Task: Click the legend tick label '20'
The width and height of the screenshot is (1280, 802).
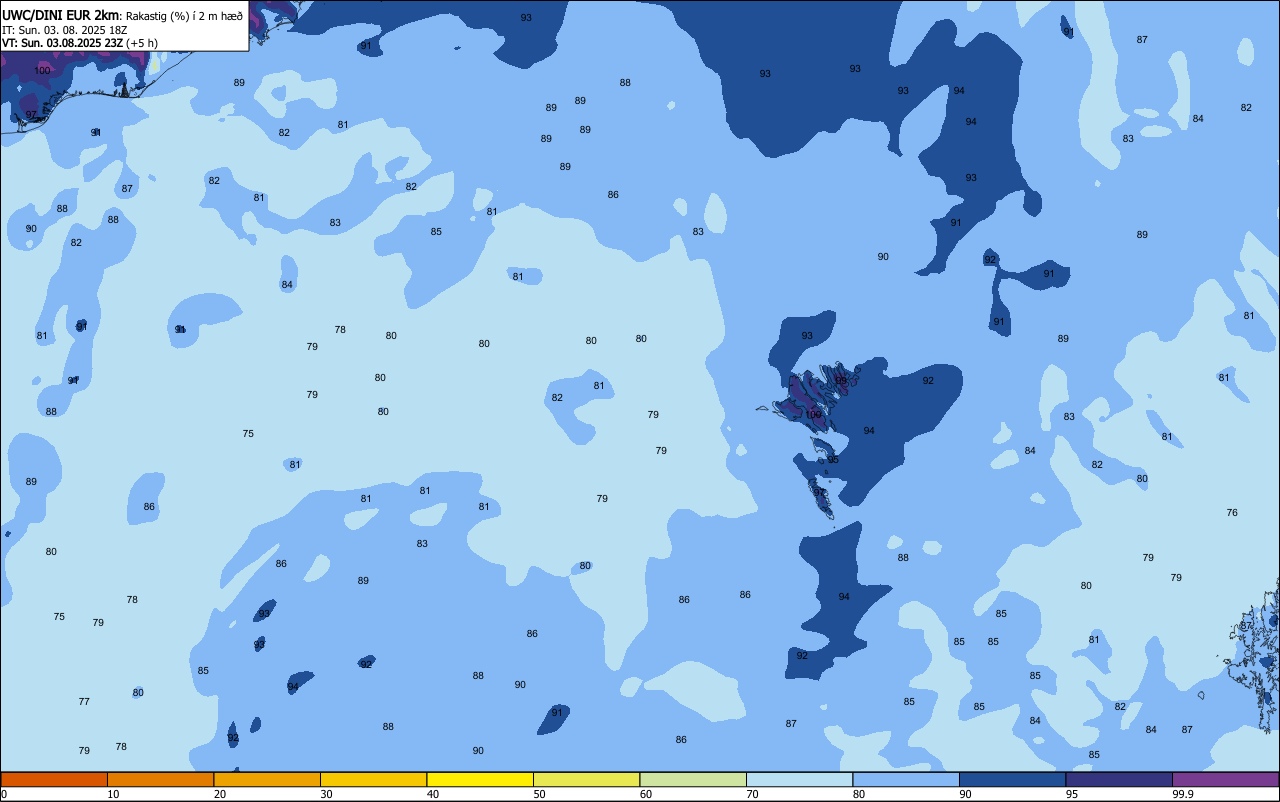Action: [x=220, y=794]
